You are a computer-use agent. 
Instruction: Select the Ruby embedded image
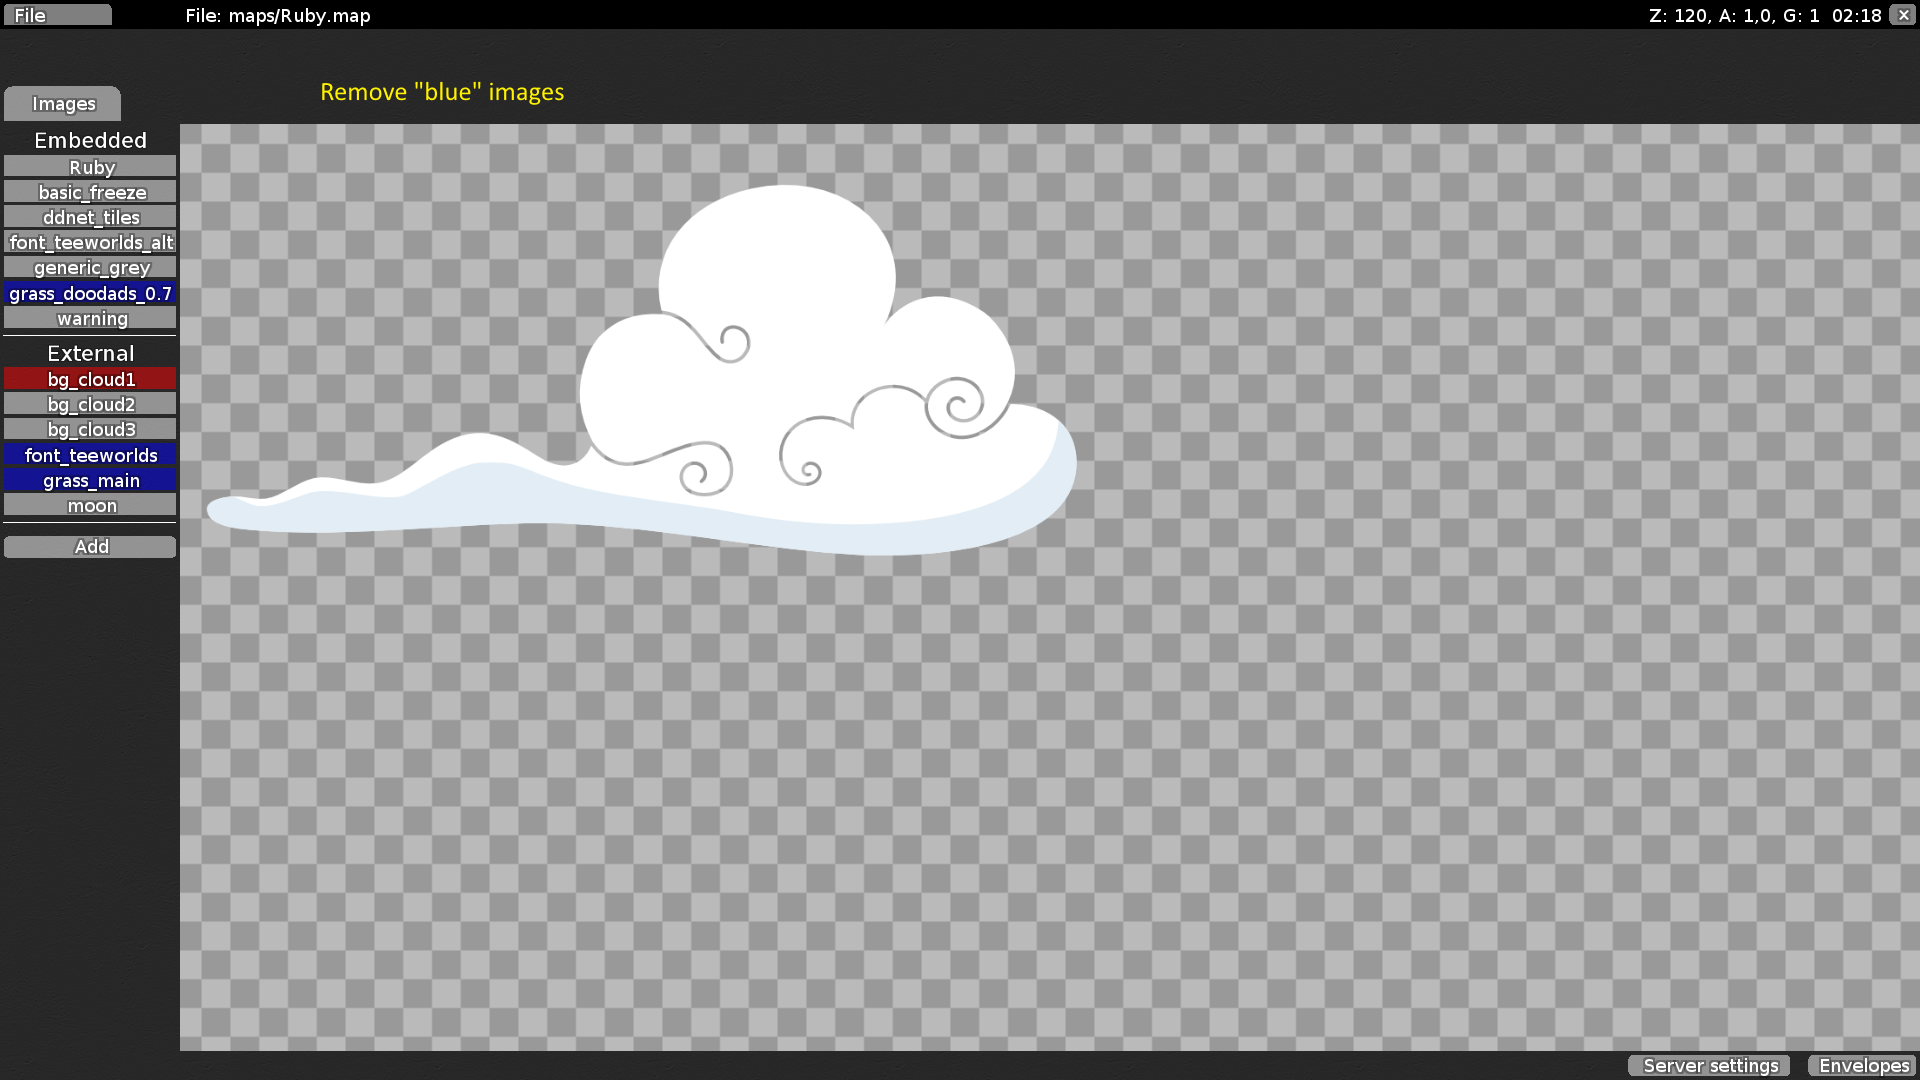(x=90, y=167)
